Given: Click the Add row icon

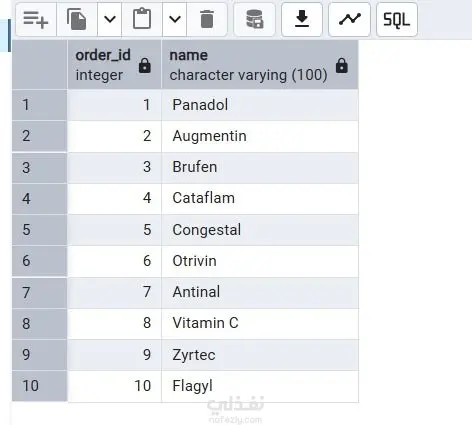Looking at the screenshot, I should 36,19.
